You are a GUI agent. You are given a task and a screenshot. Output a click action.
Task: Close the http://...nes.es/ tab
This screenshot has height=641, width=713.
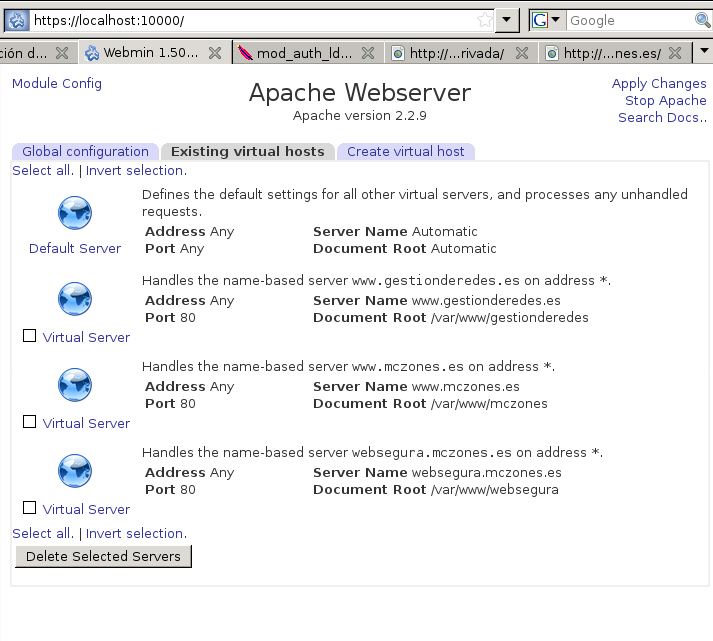click(x=675, y=53)
